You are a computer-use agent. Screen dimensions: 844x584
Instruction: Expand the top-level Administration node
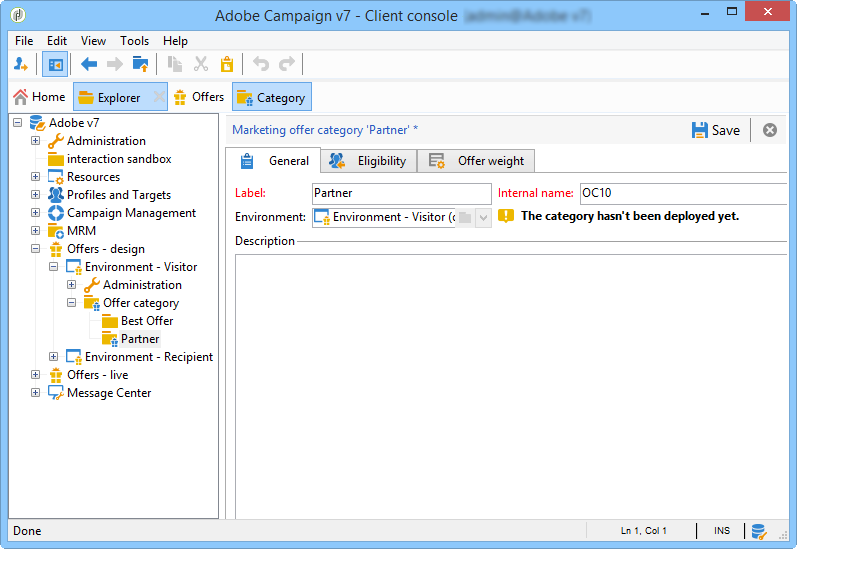pos(36,140)
